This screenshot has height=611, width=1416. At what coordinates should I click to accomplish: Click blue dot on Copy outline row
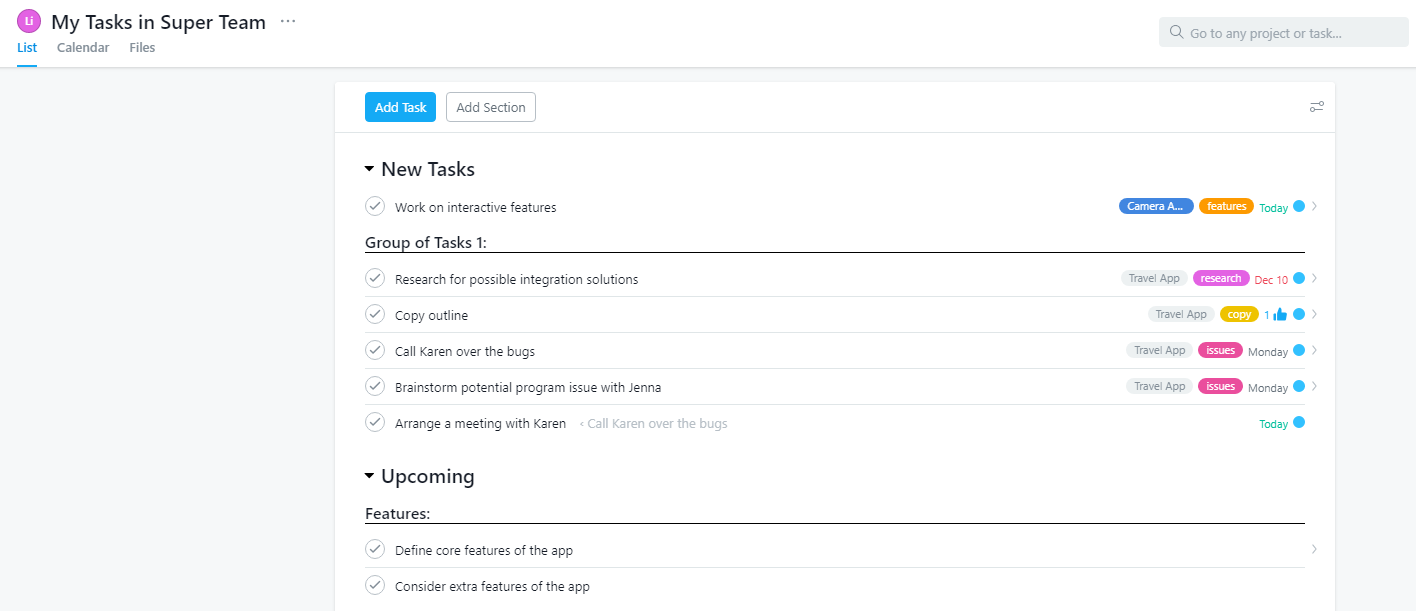[1299, 314]
